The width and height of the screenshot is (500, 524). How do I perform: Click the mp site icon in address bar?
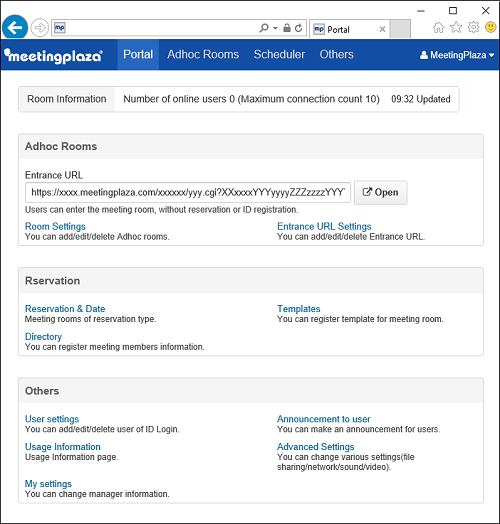click(60, 28)
